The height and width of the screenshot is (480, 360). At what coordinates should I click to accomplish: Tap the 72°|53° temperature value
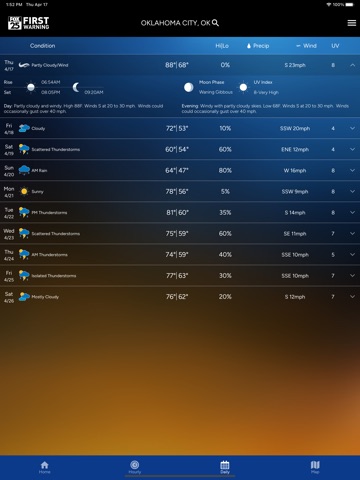tap(177, 128)
